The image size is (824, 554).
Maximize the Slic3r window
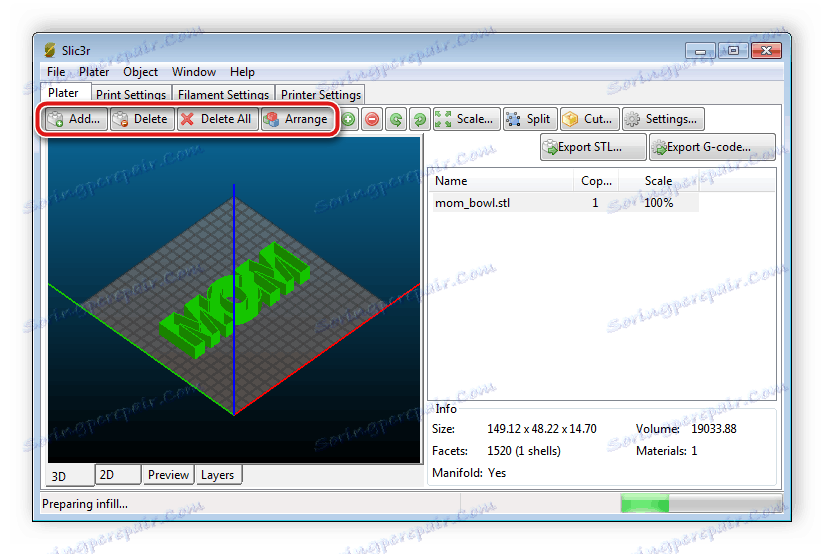[733, 51]
